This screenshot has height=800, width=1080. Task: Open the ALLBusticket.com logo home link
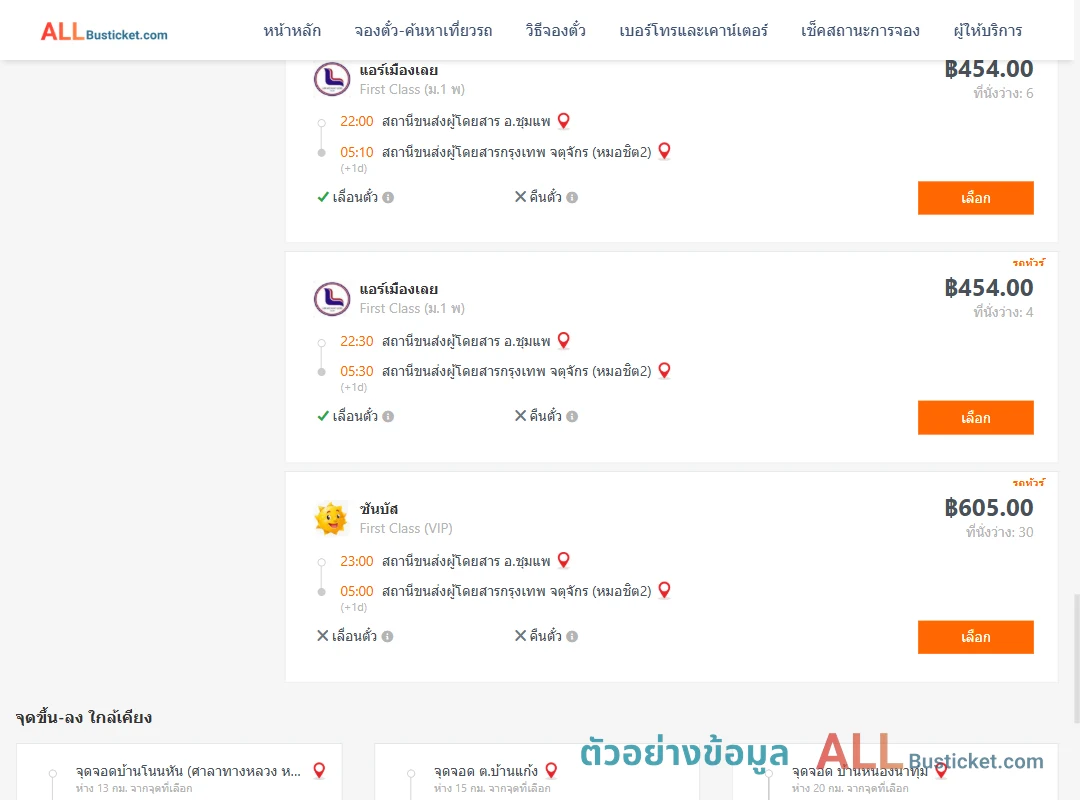[x=104, y=32]
